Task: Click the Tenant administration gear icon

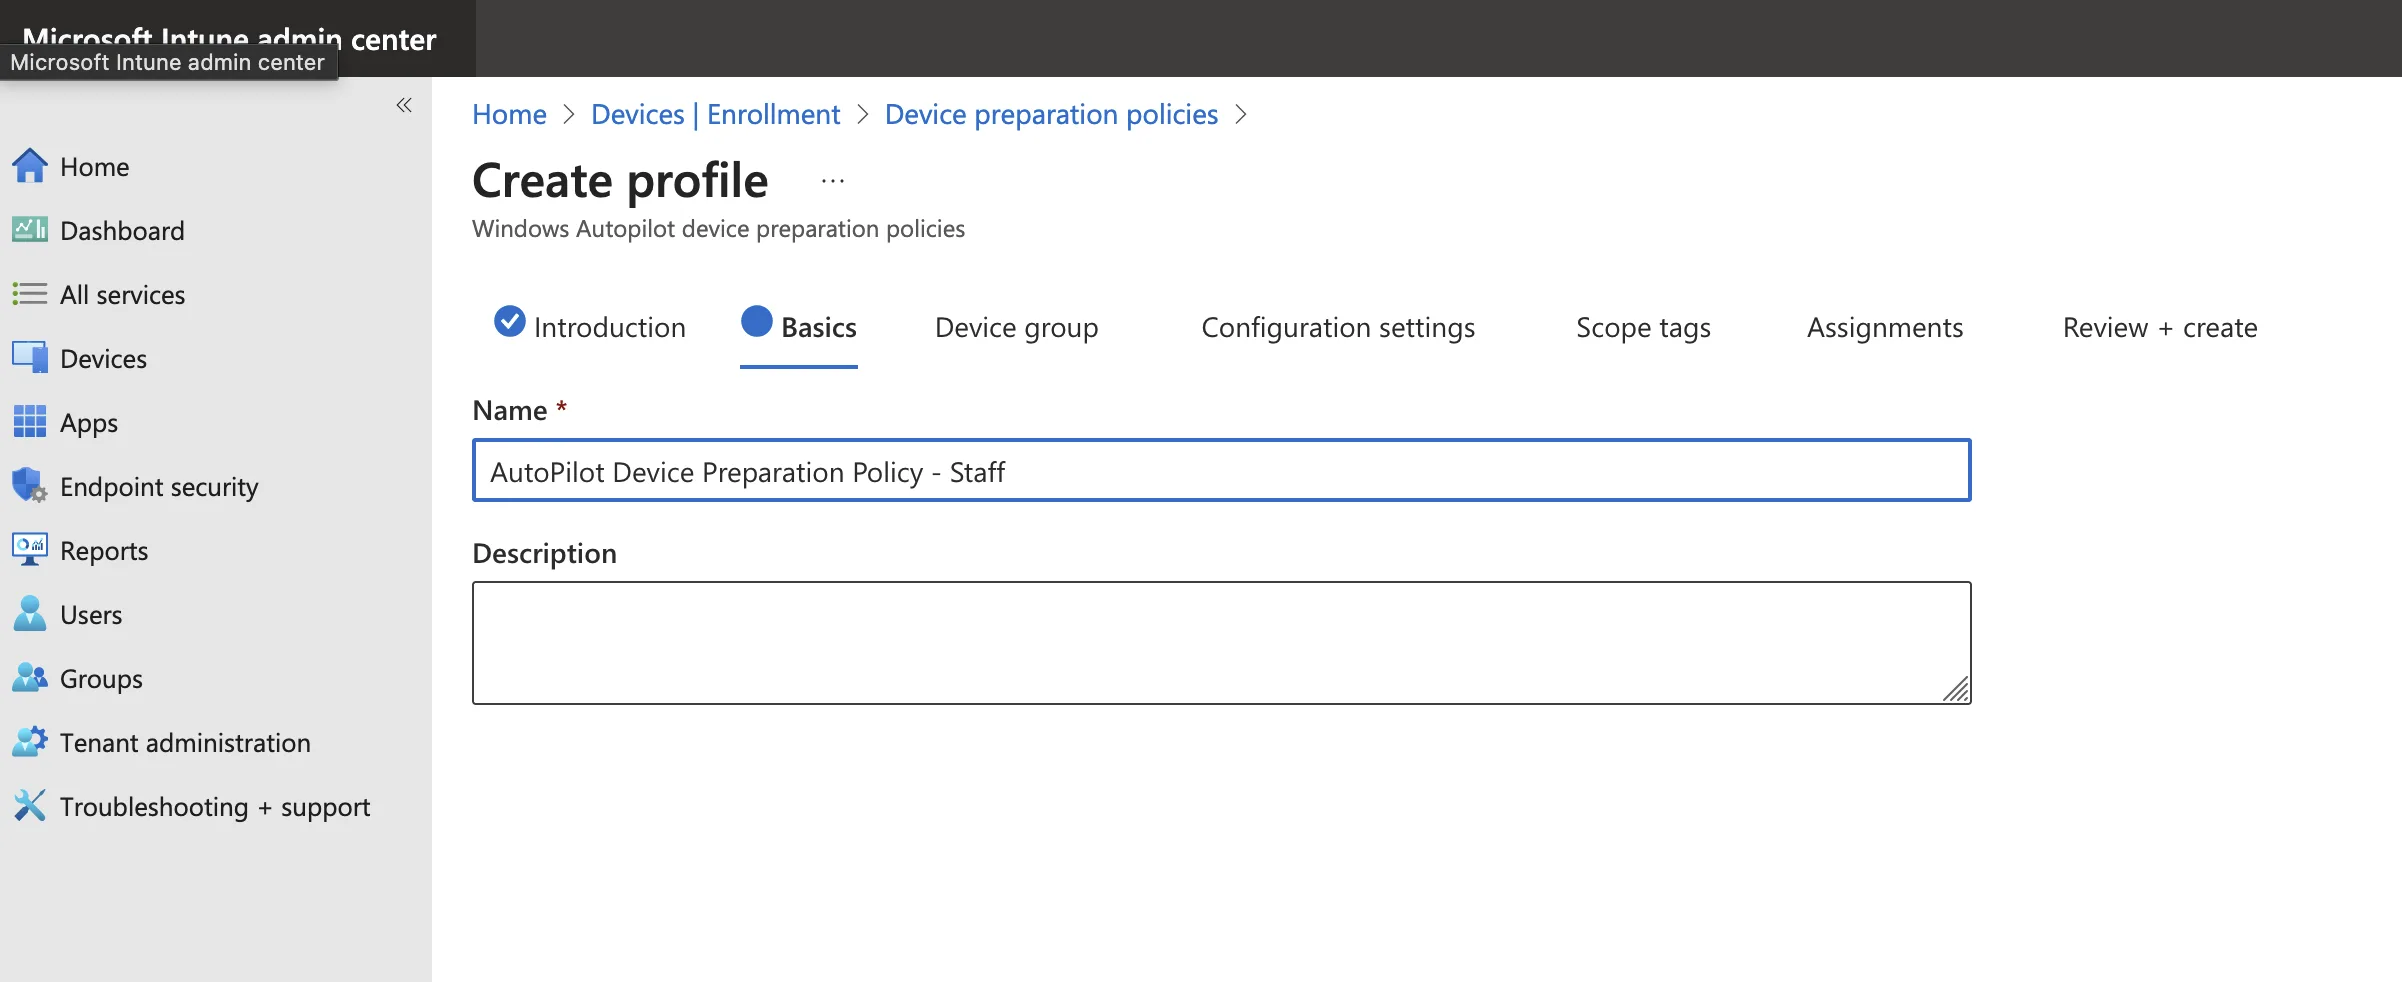Action: tap(29, 742)
